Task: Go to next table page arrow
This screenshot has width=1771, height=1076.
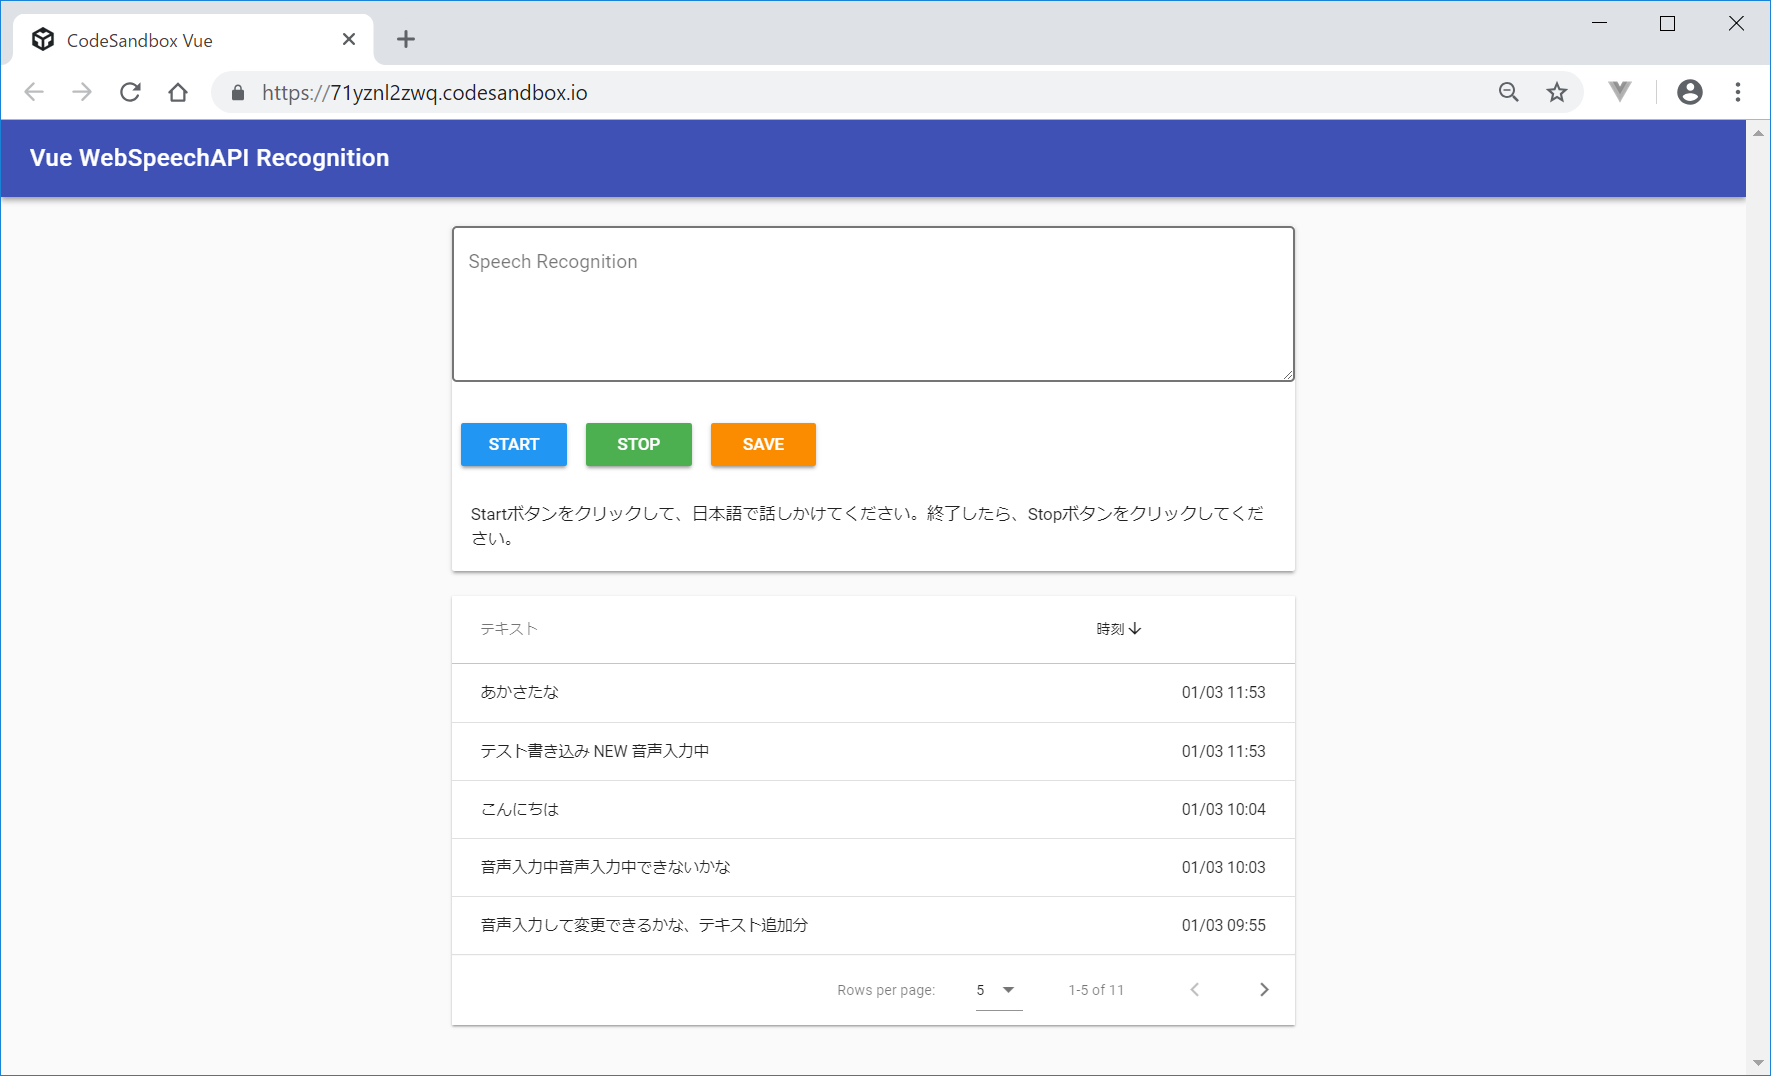Action: coord(1264,990)
